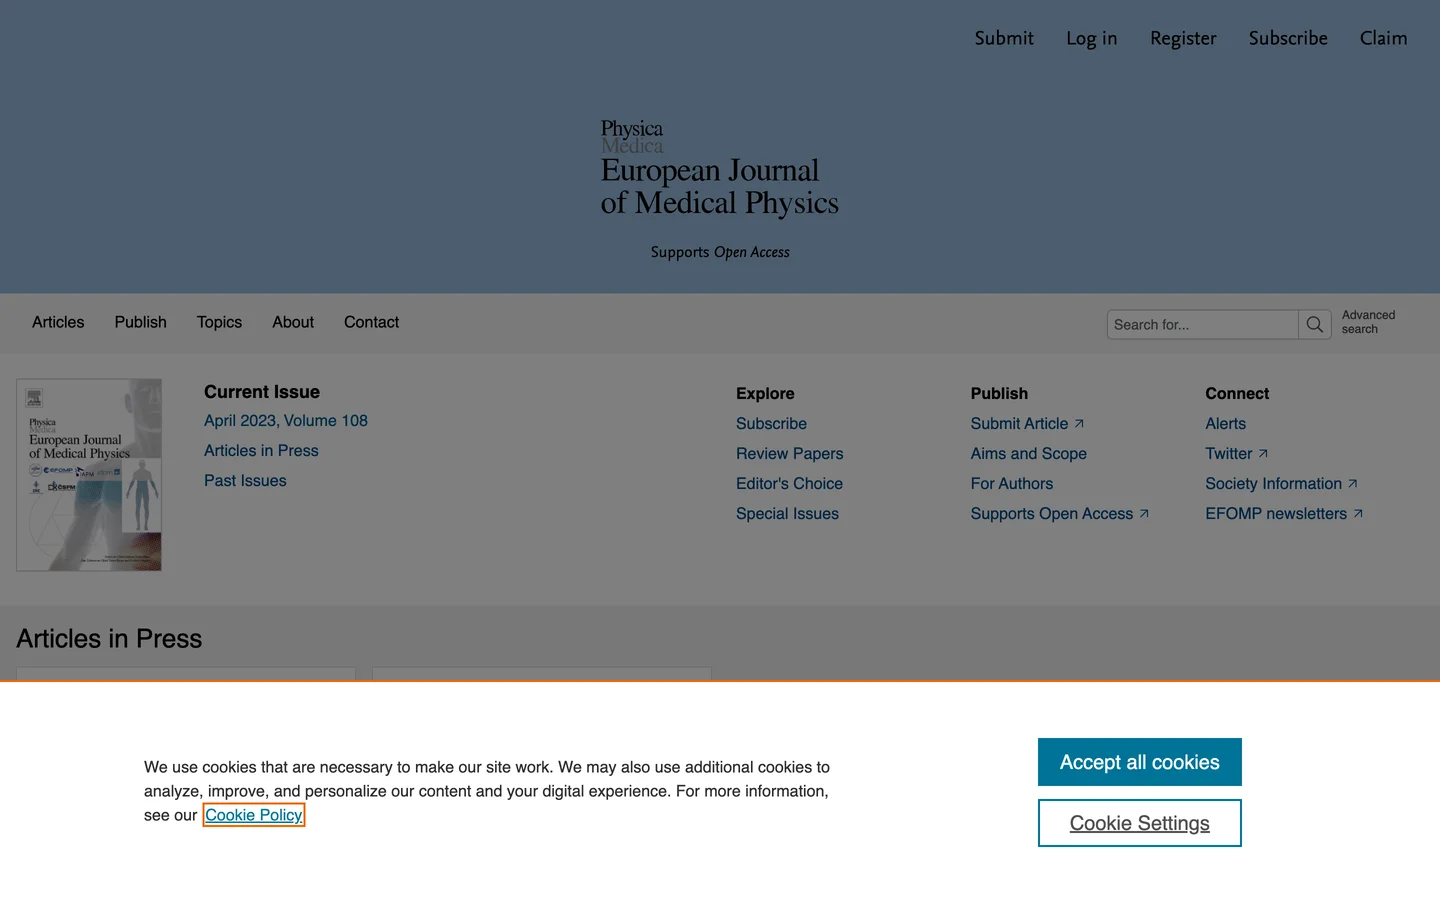Open For Authors link
Viewport: 1440px width, 900px height.
[1011, 484]
